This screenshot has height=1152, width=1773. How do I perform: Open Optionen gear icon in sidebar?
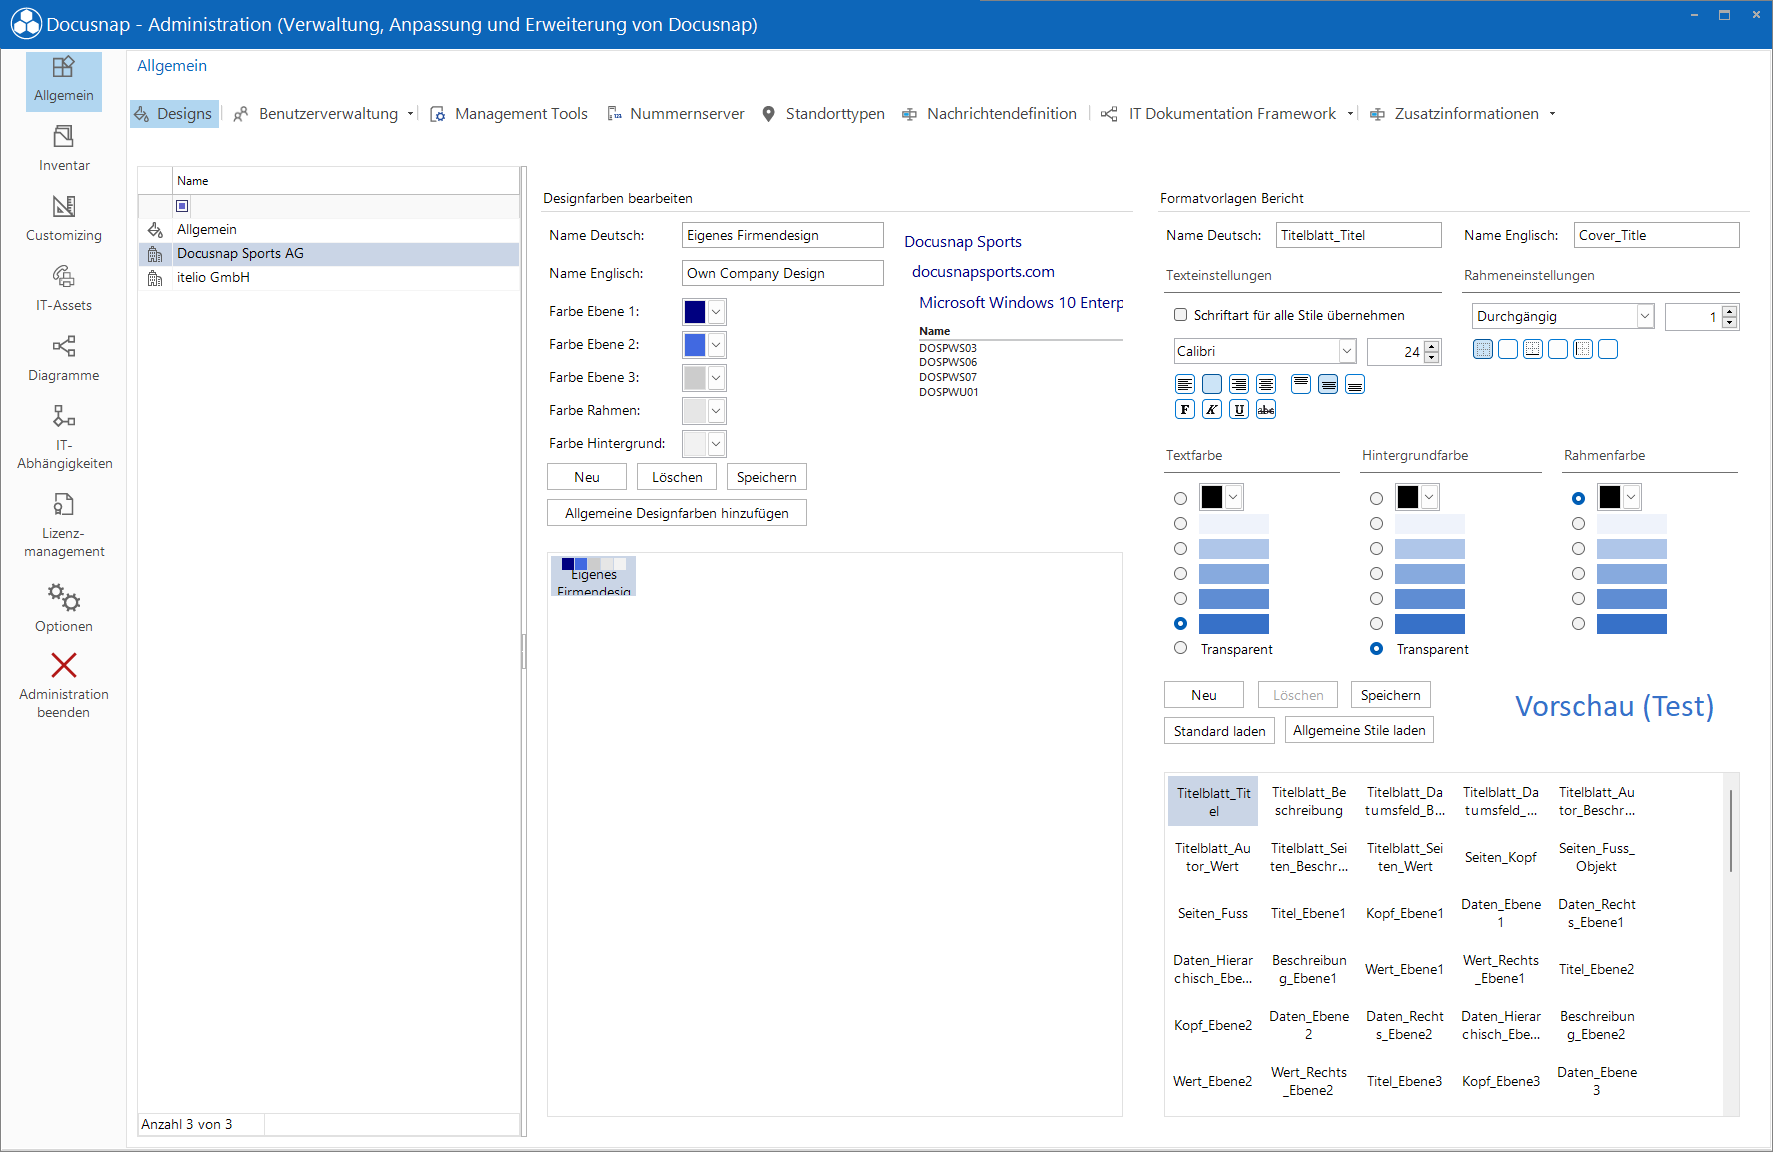pos(63,597)
